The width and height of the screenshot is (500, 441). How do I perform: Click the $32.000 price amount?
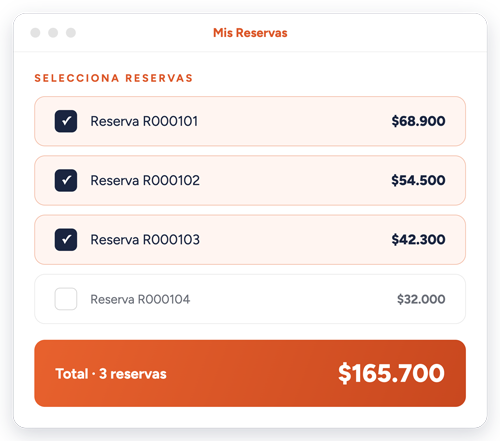click(421, 299)
